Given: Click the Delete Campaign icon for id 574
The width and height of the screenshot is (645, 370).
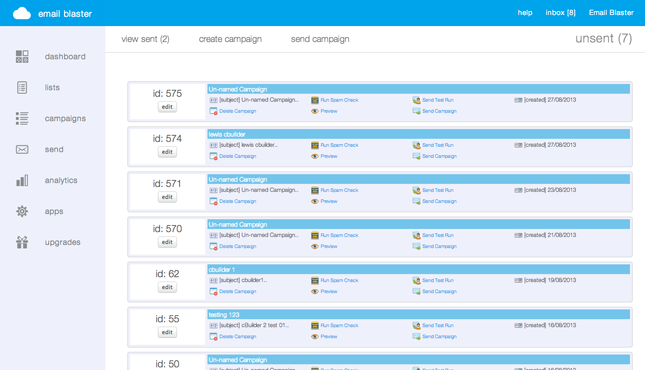Looking at the screenshot, I should point(213,156).
